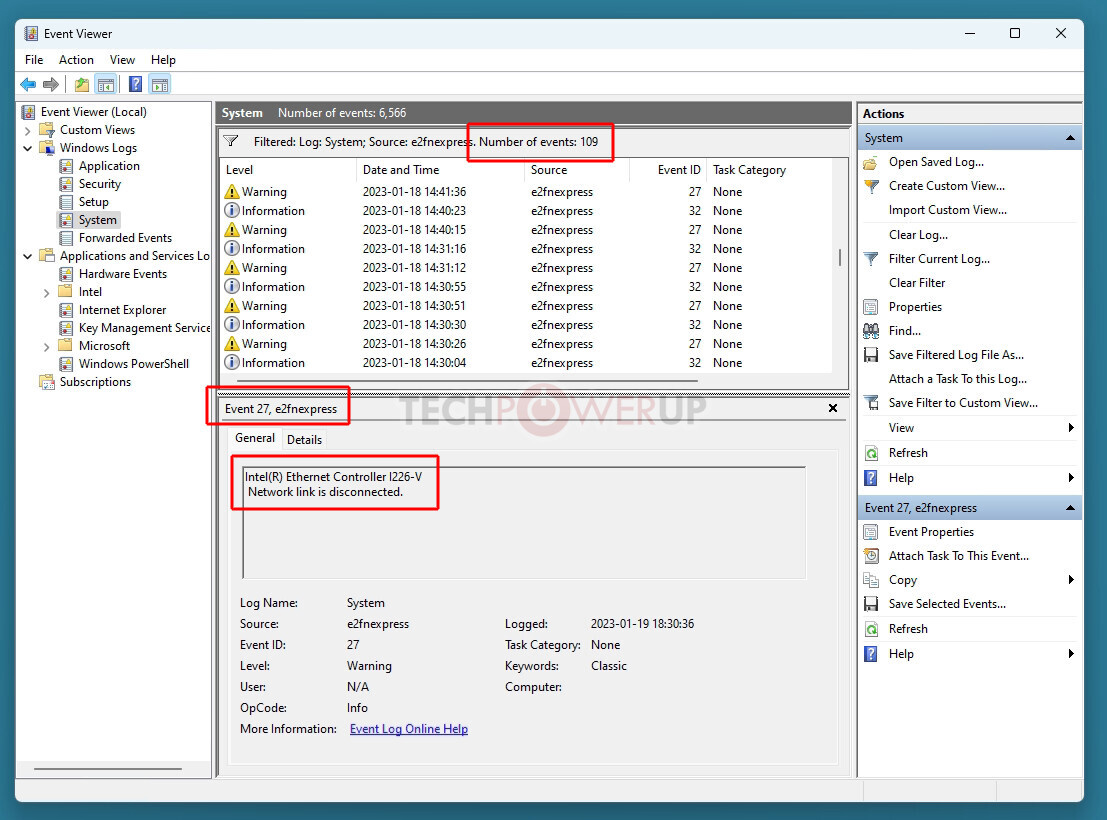Click the Event Properties icon in Actions pane
Viewport: 1107px width, 820px height.
coord(871,532)
